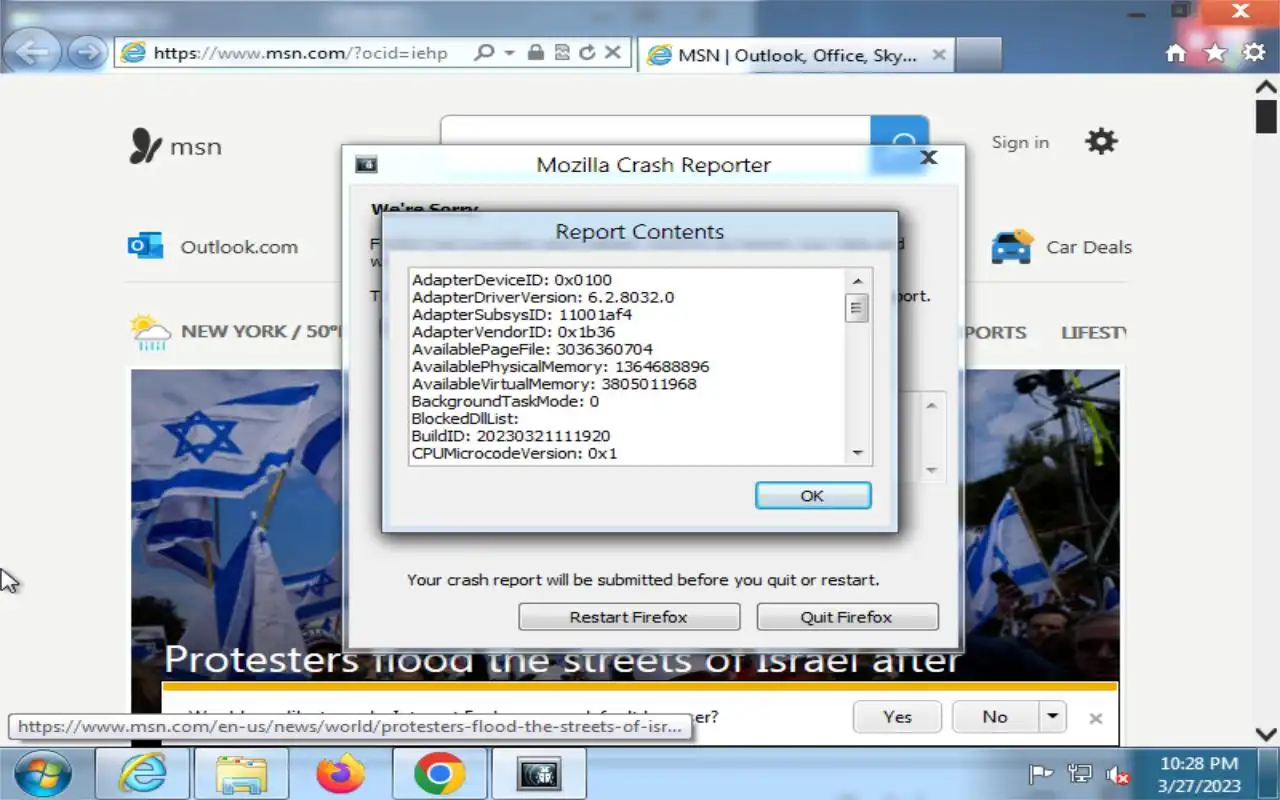Open the Outlook.com link
The width and height of the screenshot is (1280, 800).
(x=239, y=247)
